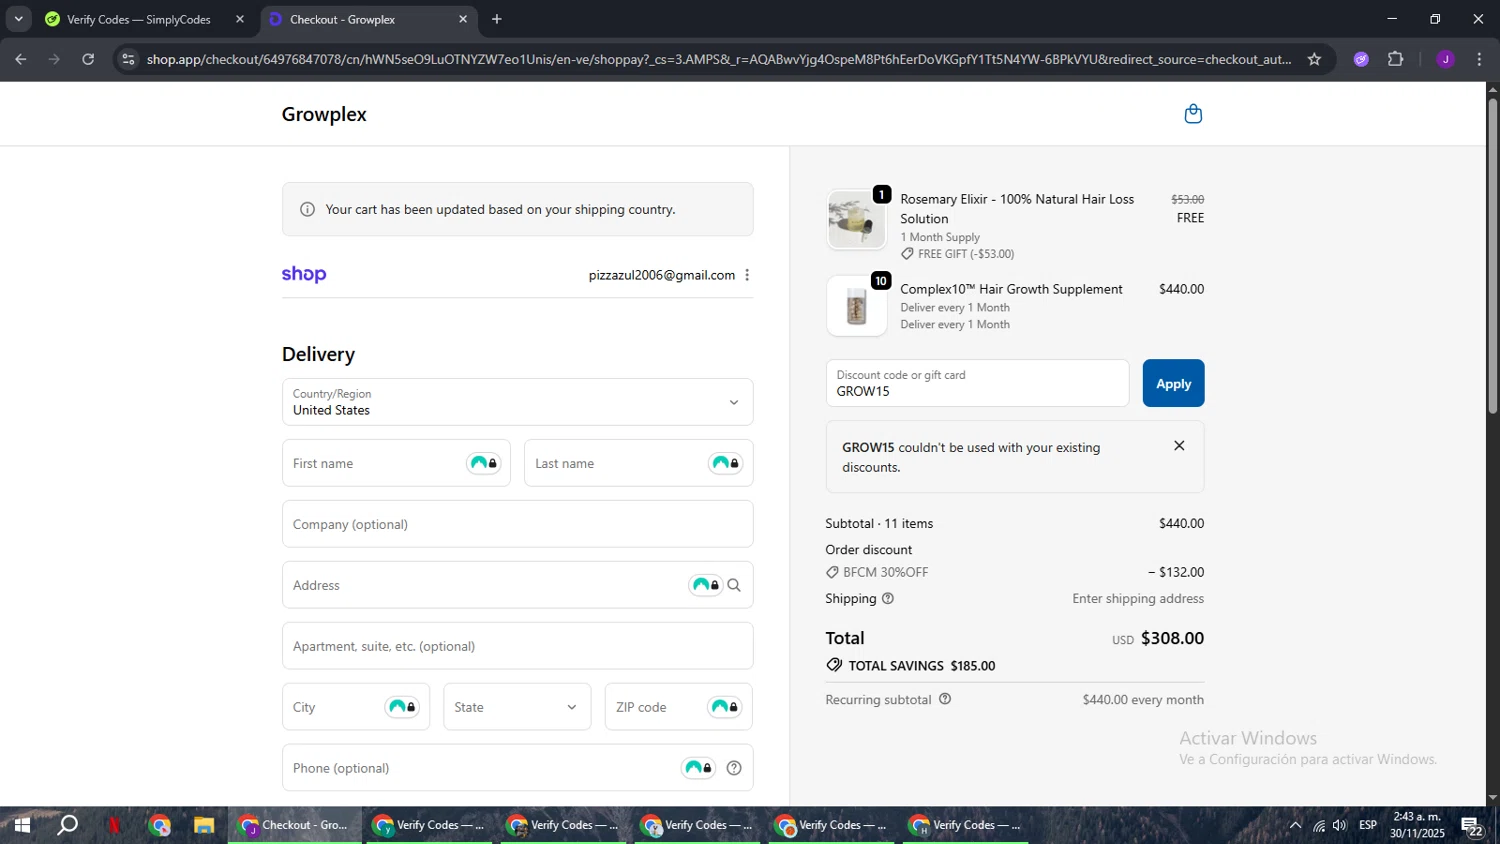Open the Windows notification center

click(1472, 826)
